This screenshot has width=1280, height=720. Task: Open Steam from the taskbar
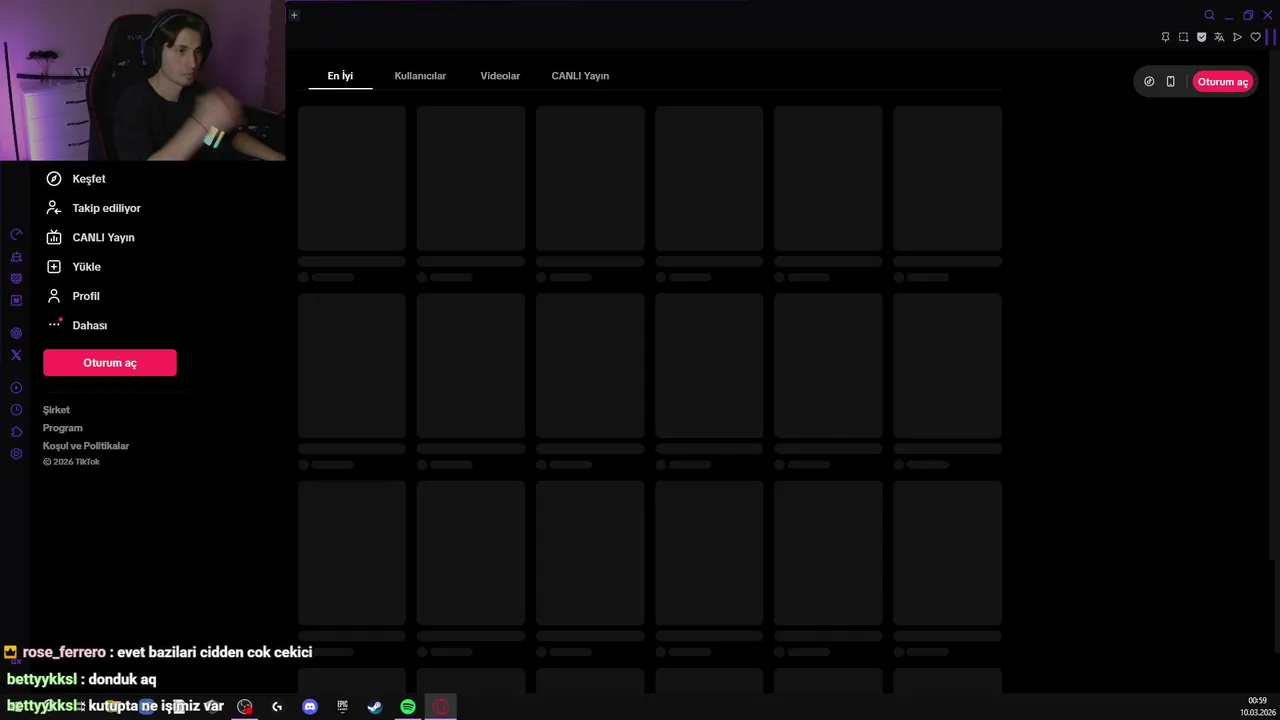pos(375,707)
